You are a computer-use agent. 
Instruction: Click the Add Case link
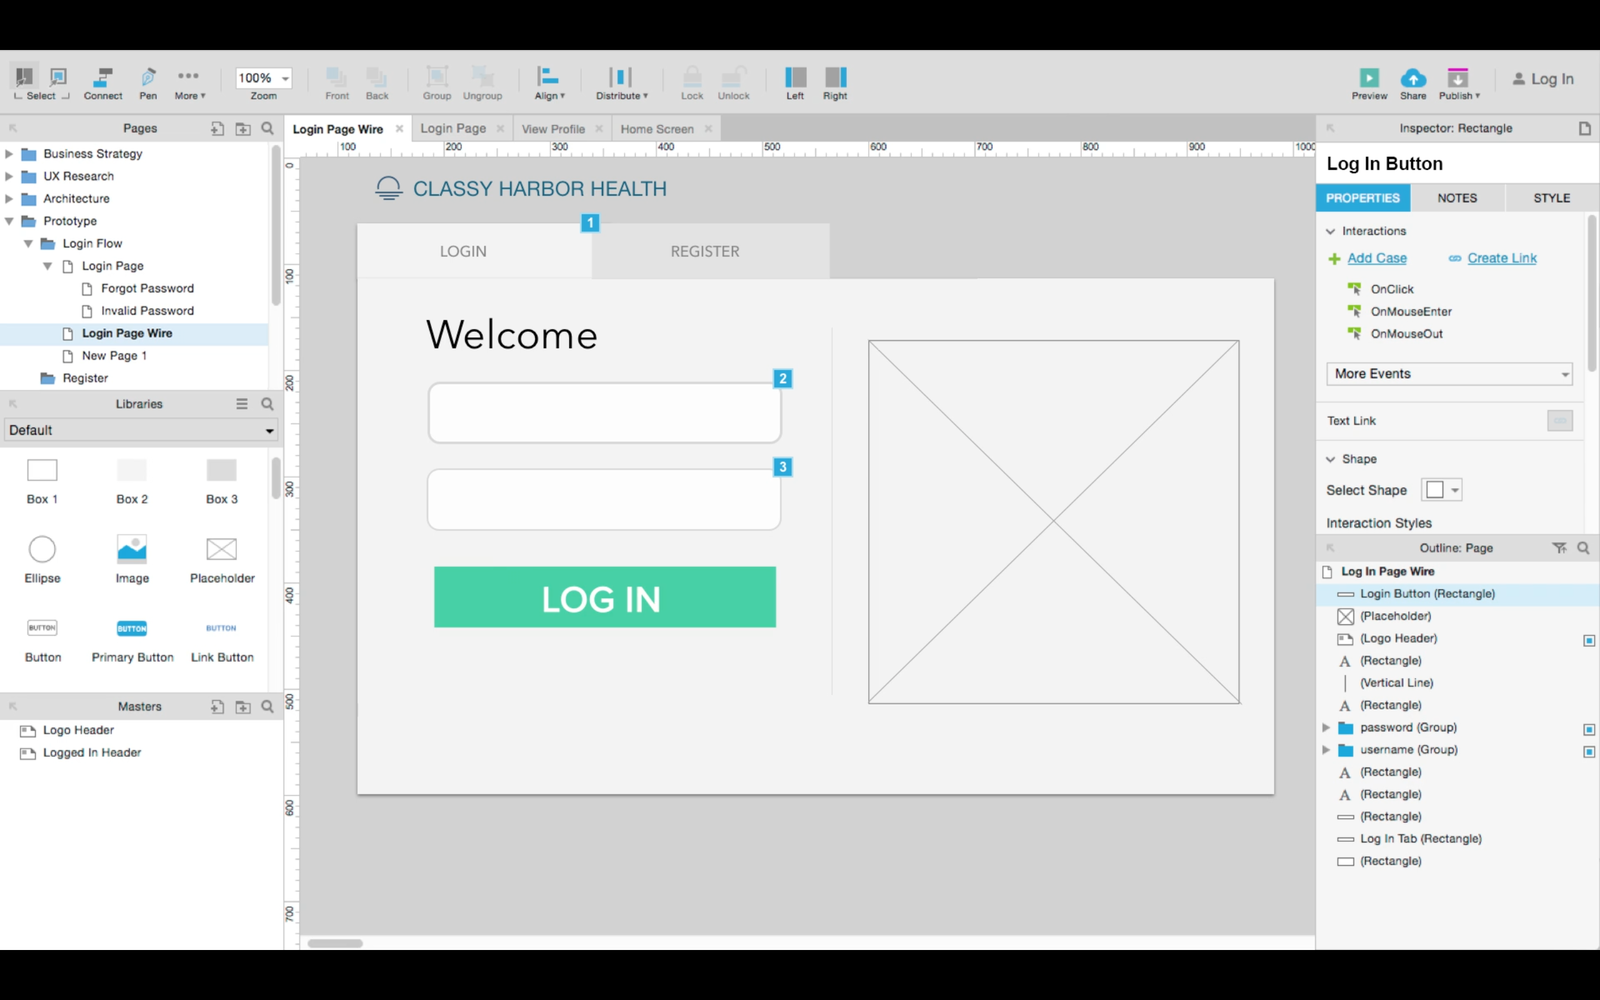pos(1376,258)
